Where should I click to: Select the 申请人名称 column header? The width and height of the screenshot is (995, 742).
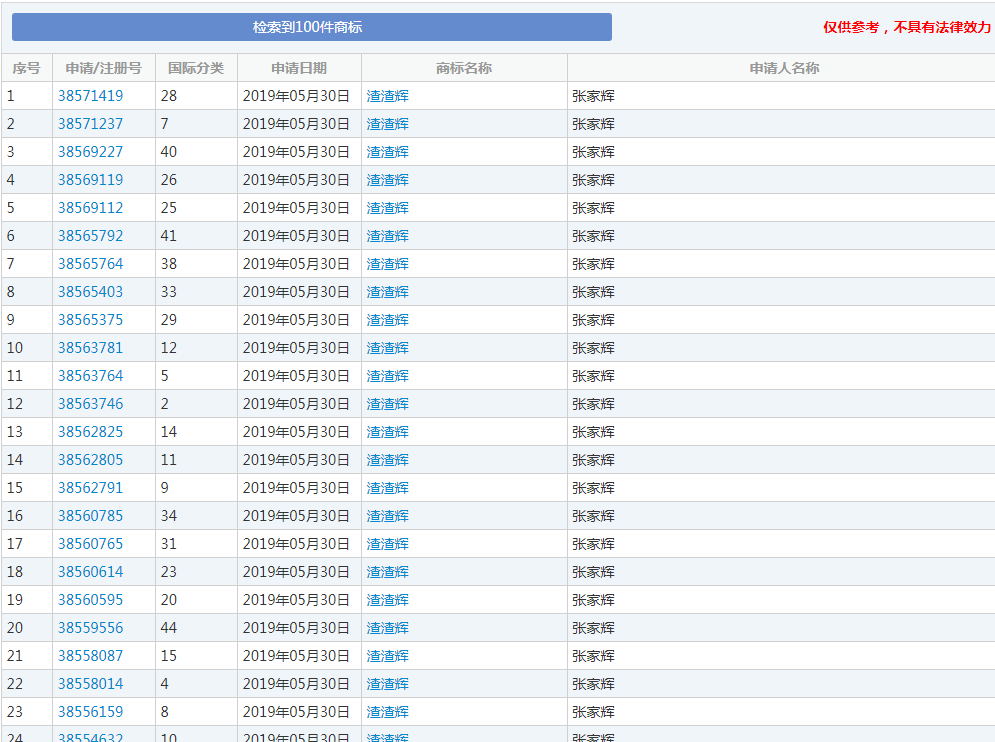[784, 68]
